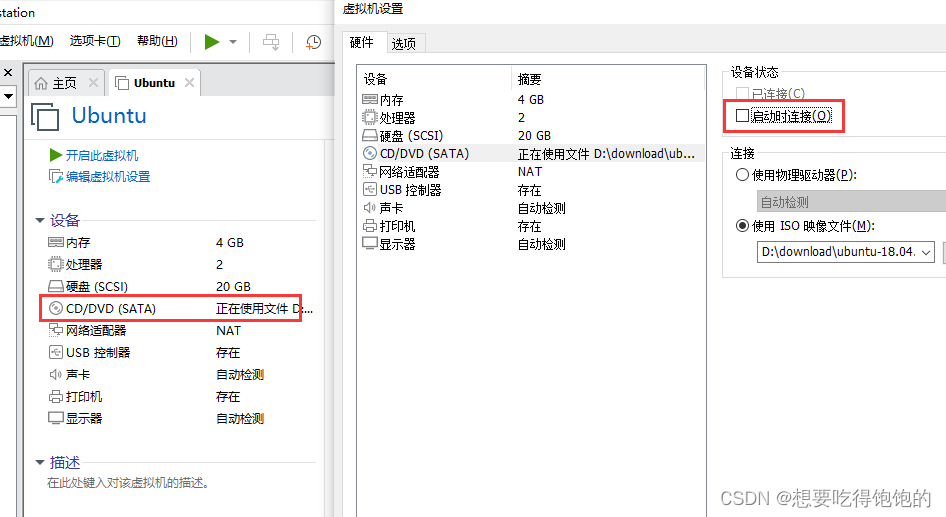
Task: Open the ISO image path combo box
Action: pyautogui.click(x=846, y=252)
